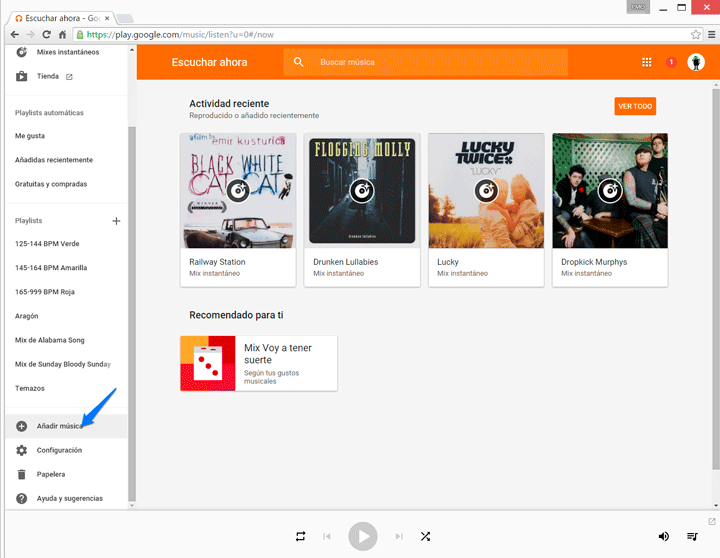Open Mix de Sunday Bloody Sunday playlist

coord(63,364)
